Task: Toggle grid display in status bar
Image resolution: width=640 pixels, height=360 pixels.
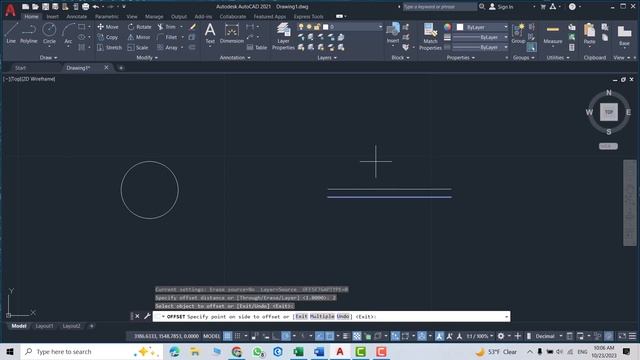Action: (227, 336)
